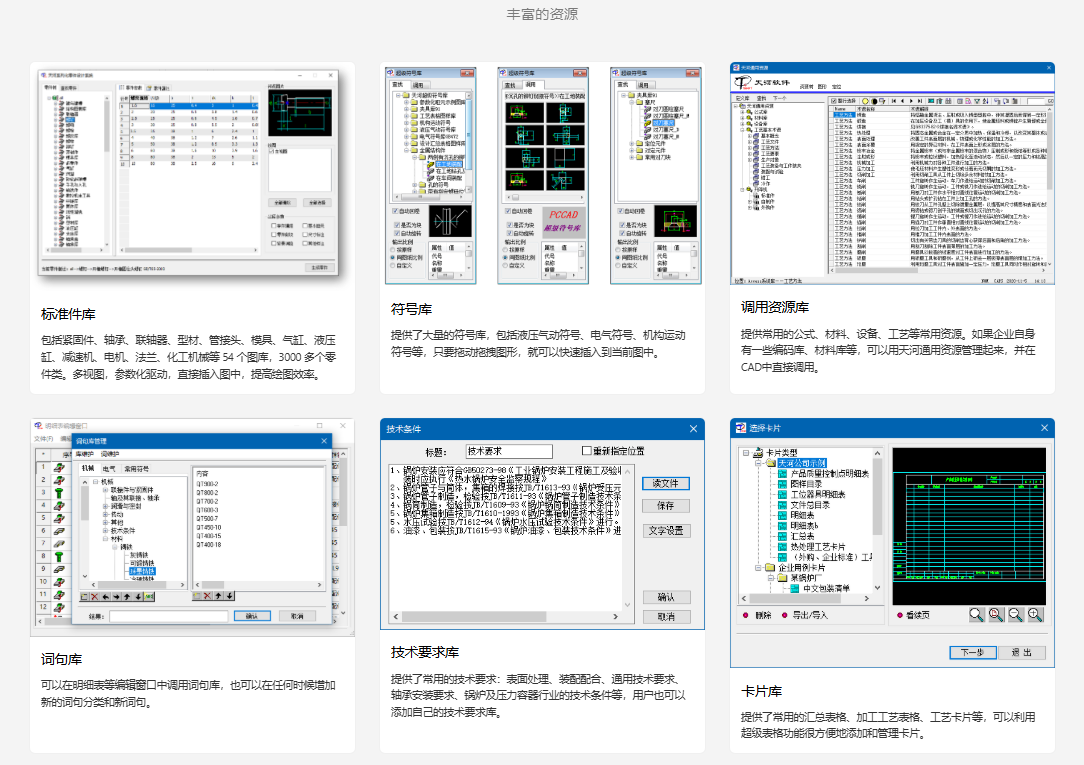Screen dimensions: 1084x765
Task: Click new-category icon under 词句库 tree
Action: point(84,596)
